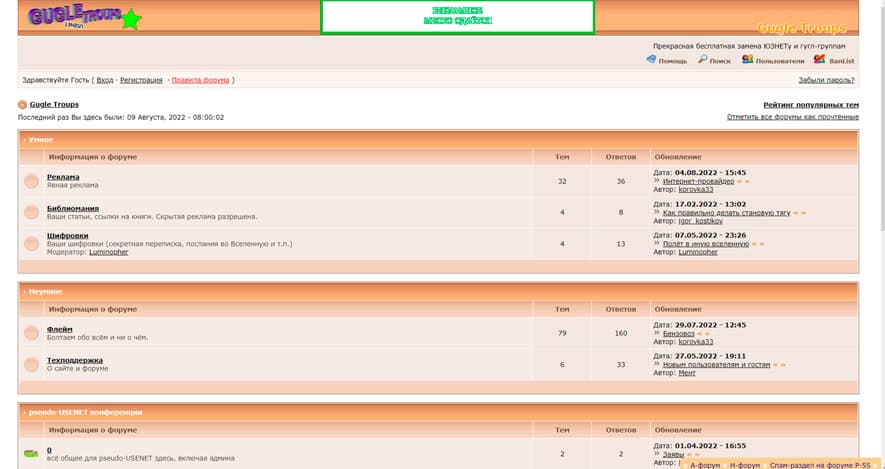Click the Поиск magnifier icon
This screenshot has width=885, height=469.
(702, 59)
